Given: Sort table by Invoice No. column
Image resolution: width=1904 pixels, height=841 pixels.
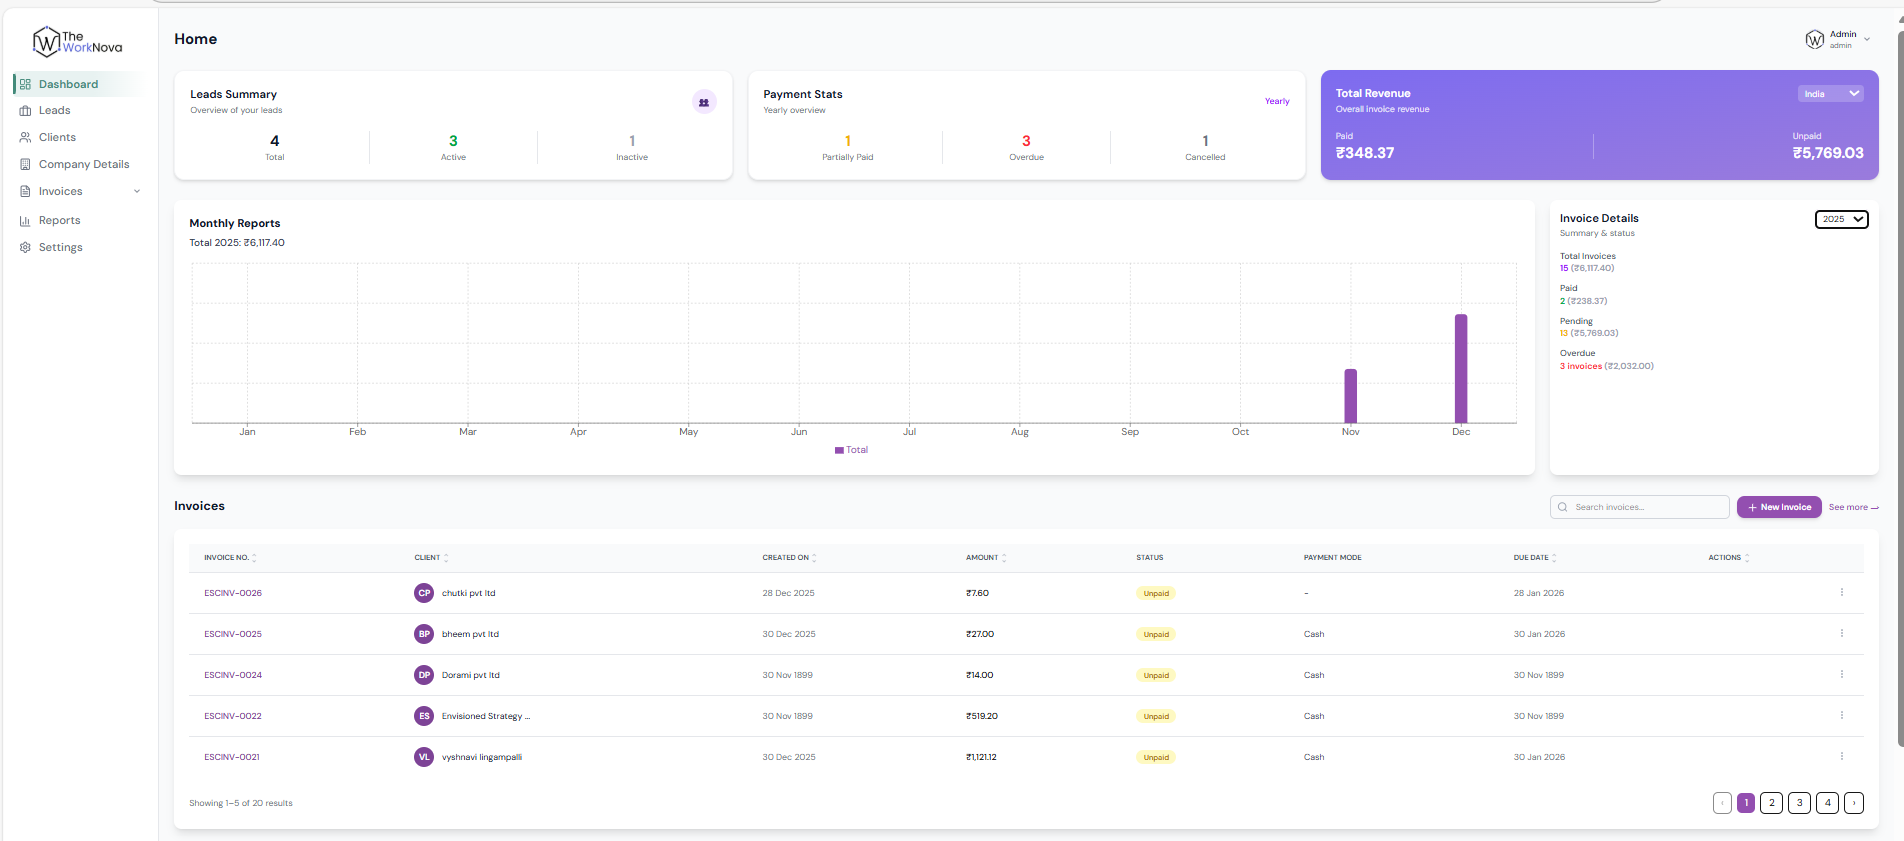Looking at the screenshot, I should (x=230, y=558).
